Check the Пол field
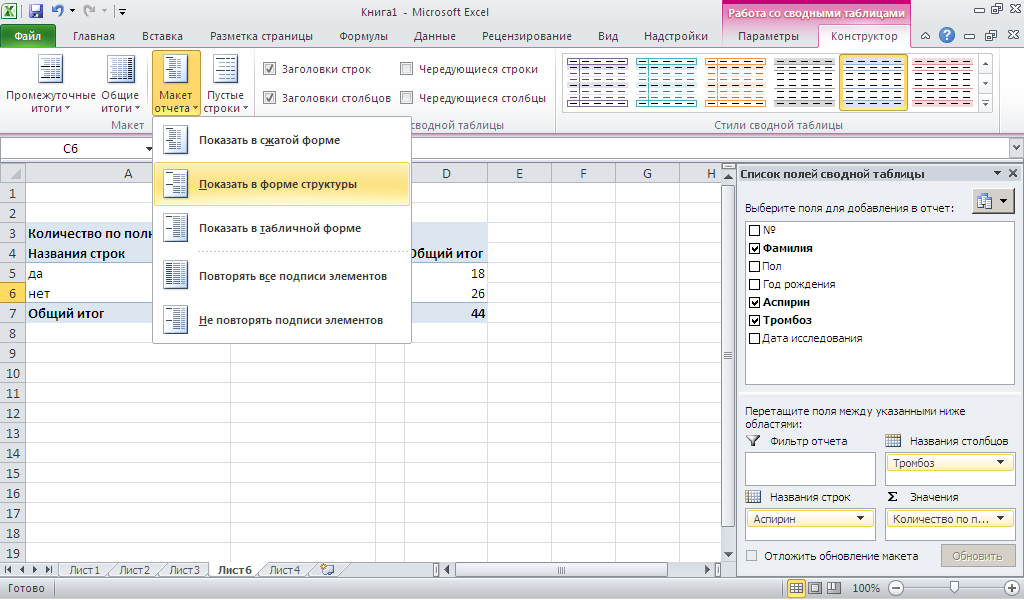The image size is (1024, 600). (x=754, y=266)
